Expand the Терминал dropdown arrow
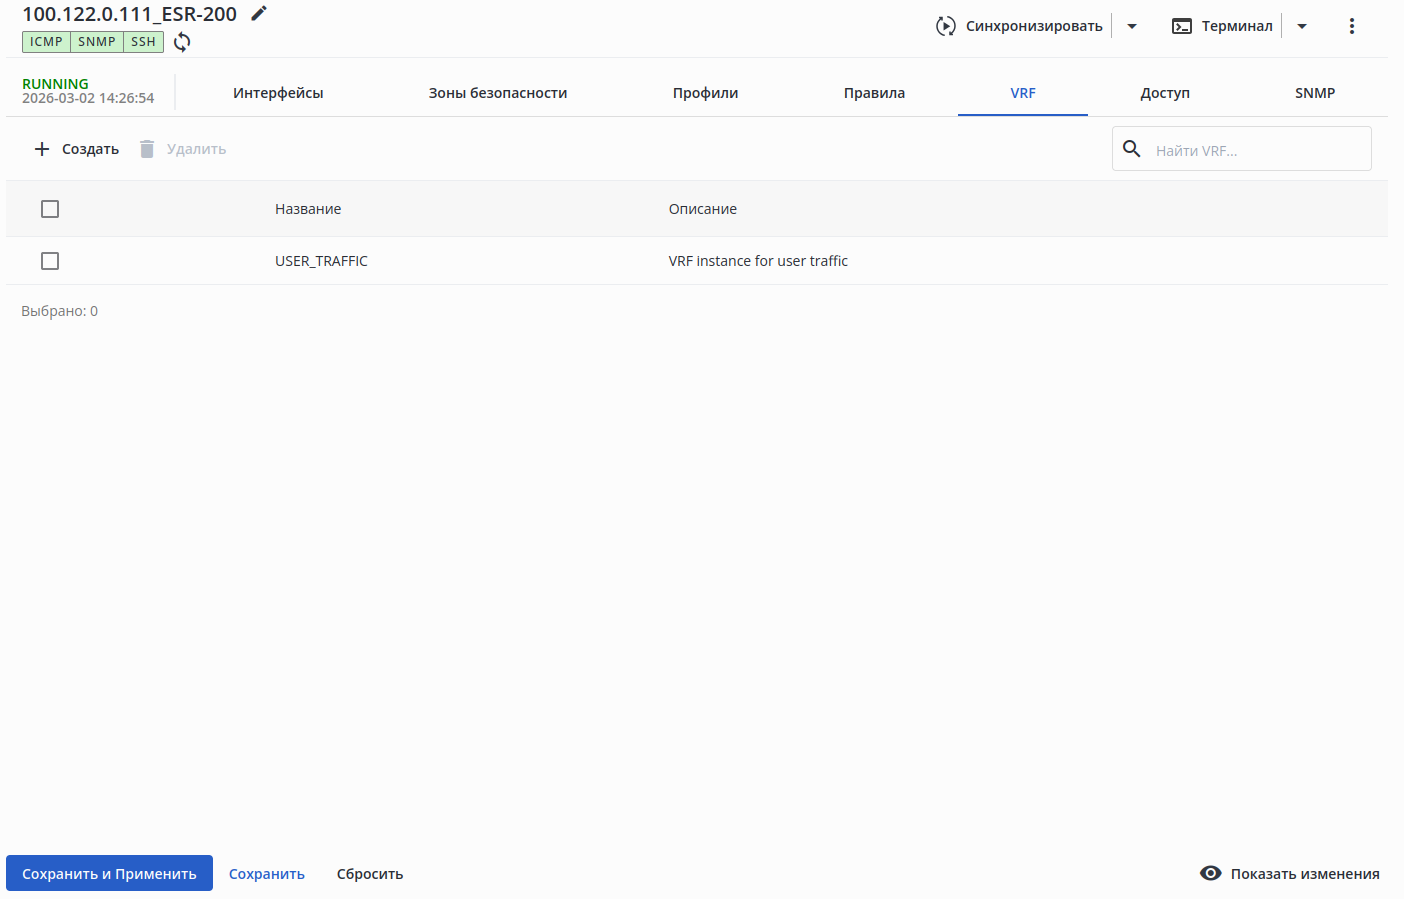Viewport: 1404px width, 899px height. tap(1302, 26)
